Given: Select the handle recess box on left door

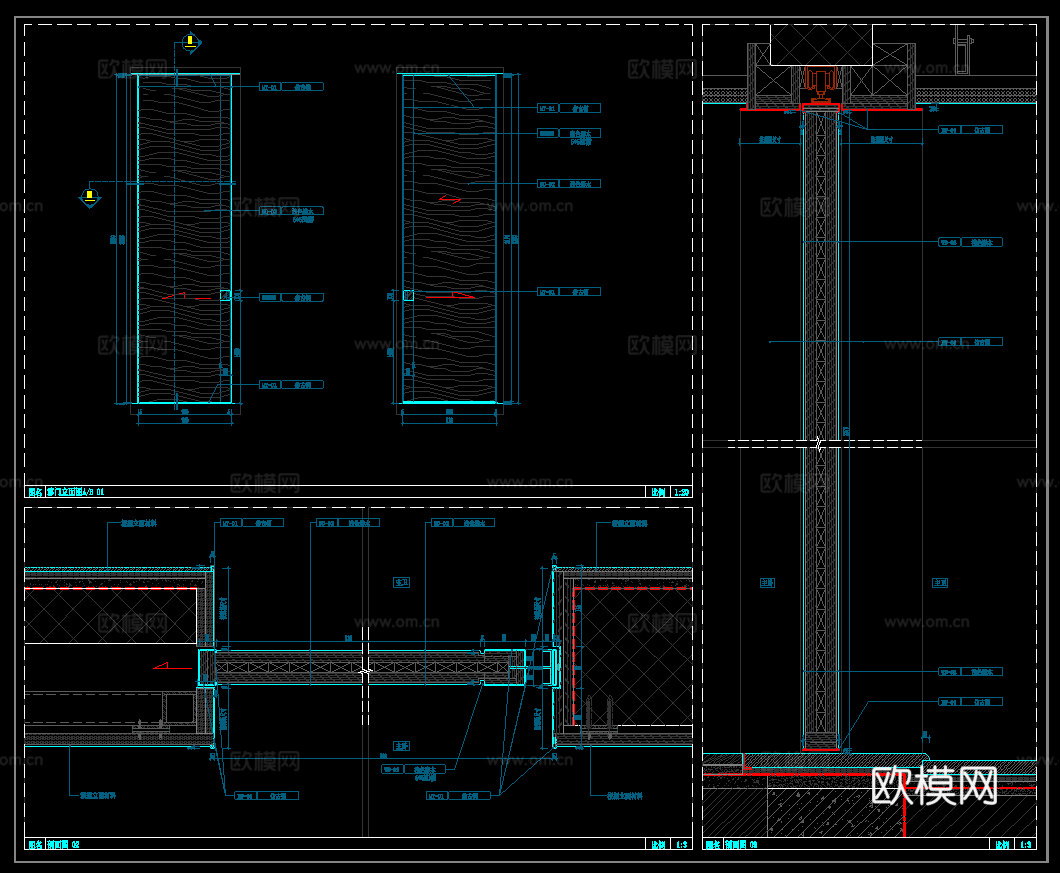Looking at the screenshot, I should [x=226, y=296].
